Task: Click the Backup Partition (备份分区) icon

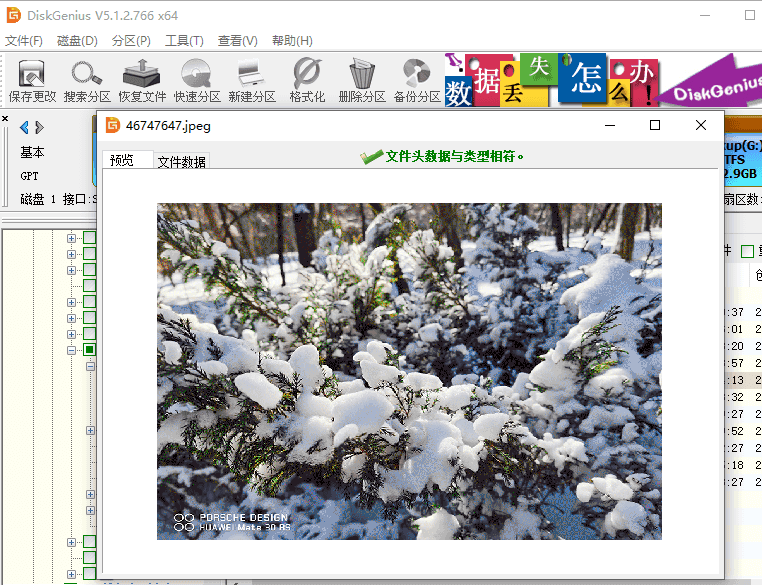Action: point(416,80)
